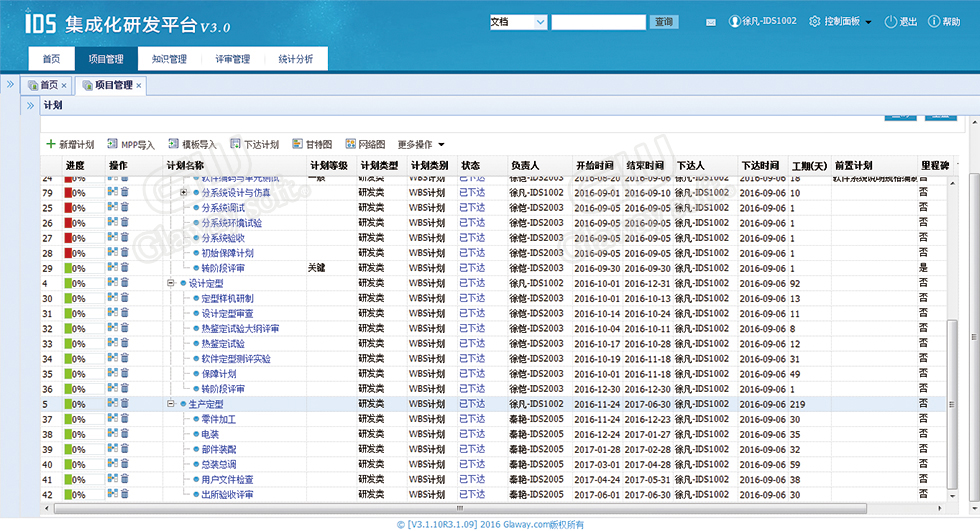This screenshot has height=531, width=980.
Task: Sort by the 负责人 column header
Action: coord(525,166)
